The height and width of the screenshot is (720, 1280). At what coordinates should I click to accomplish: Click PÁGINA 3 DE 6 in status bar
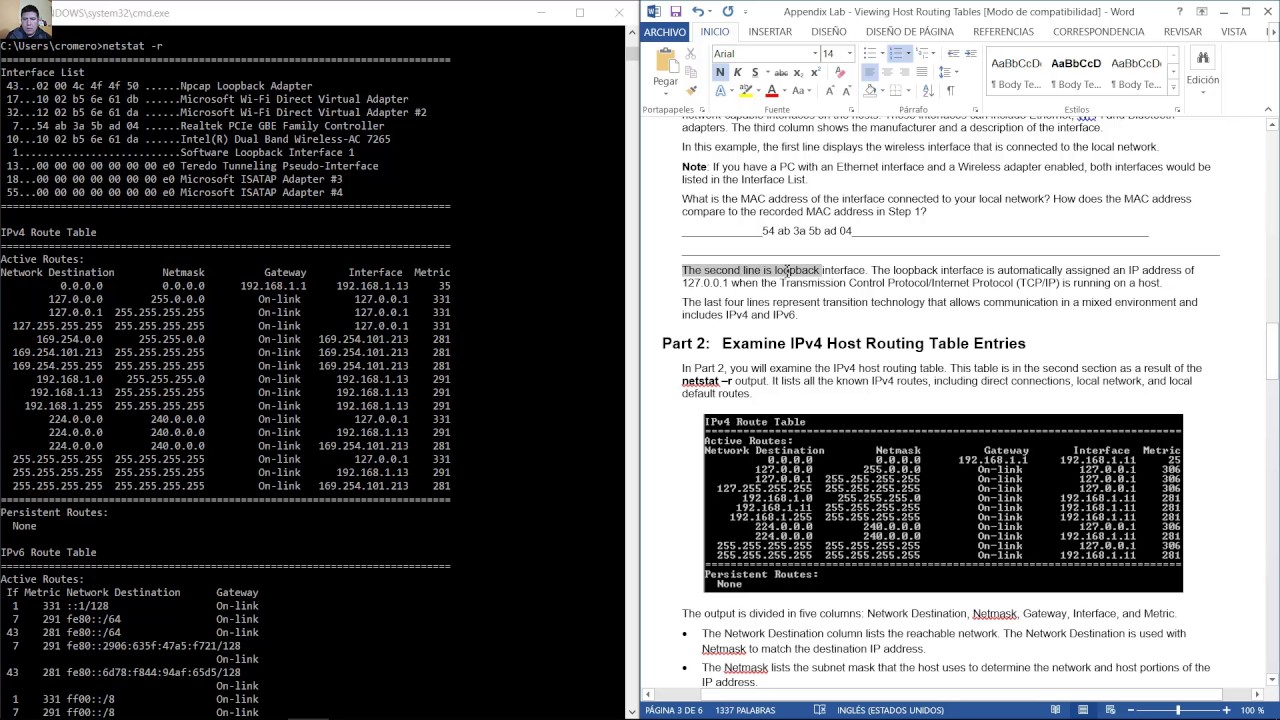674,710
